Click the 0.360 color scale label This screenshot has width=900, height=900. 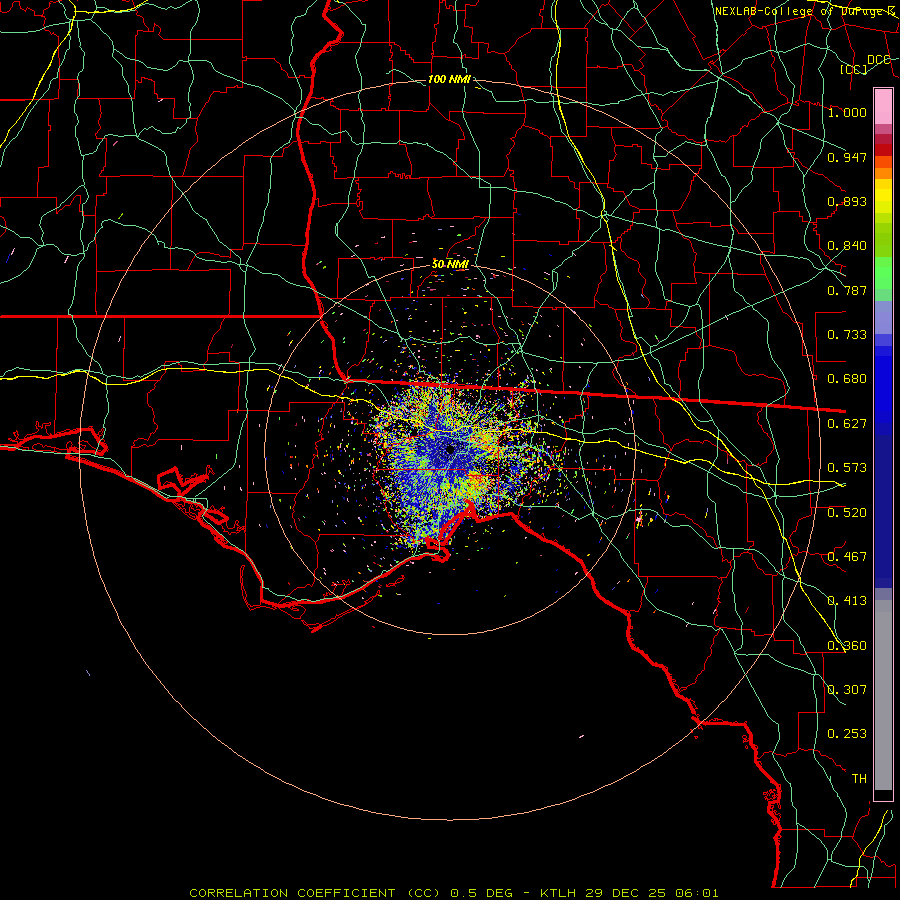[x=847, y=646]
